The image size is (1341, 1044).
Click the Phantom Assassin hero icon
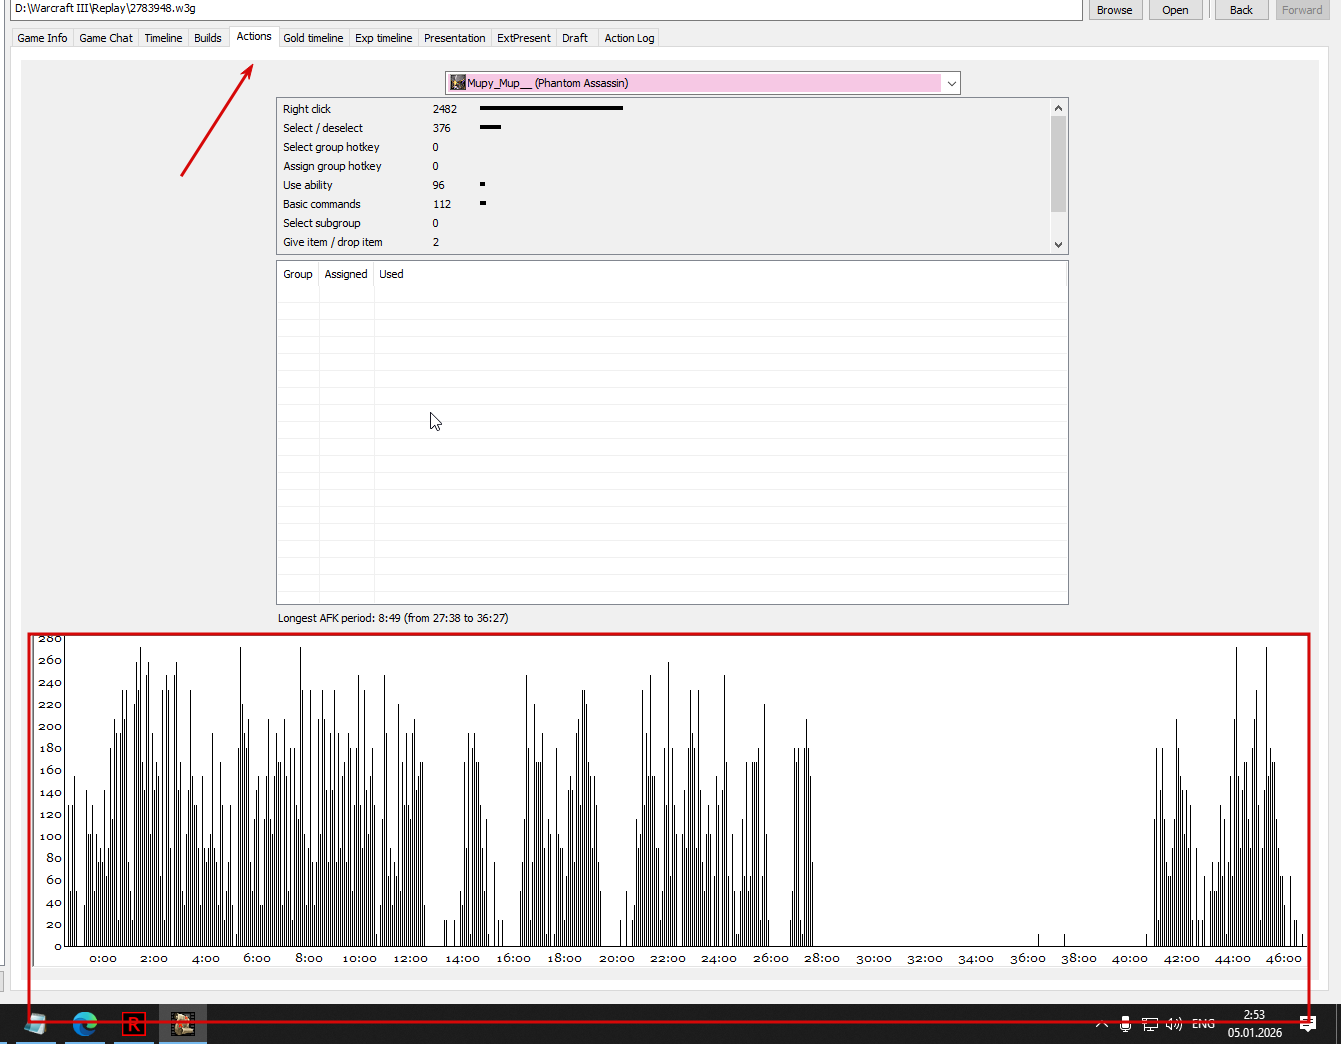coord(458,83)
